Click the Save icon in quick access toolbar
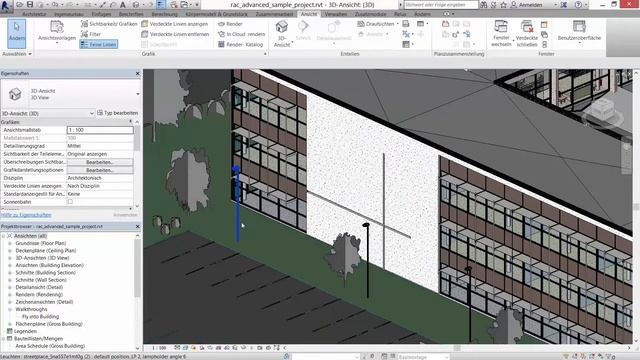This screenshot has width=640, height=360. coord(30,5)
